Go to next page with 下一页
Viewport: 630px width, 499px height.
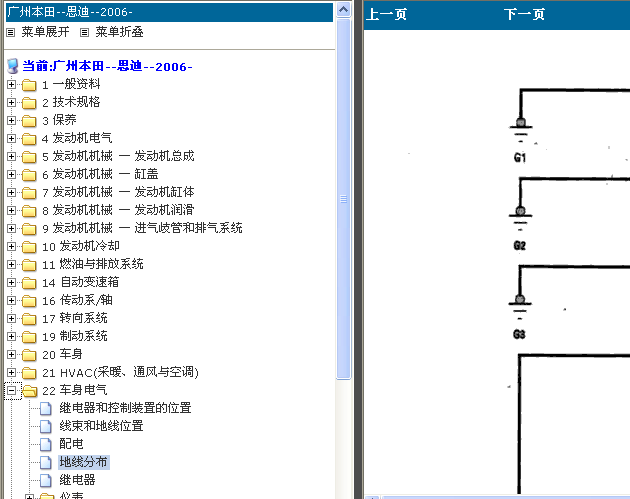tap(524, 15)
